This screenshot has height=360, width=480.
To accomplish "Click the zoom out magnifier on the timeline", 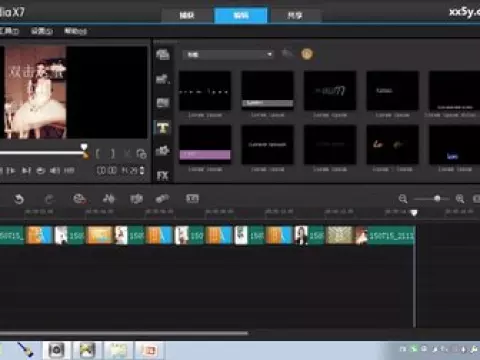I will point(403,199).
